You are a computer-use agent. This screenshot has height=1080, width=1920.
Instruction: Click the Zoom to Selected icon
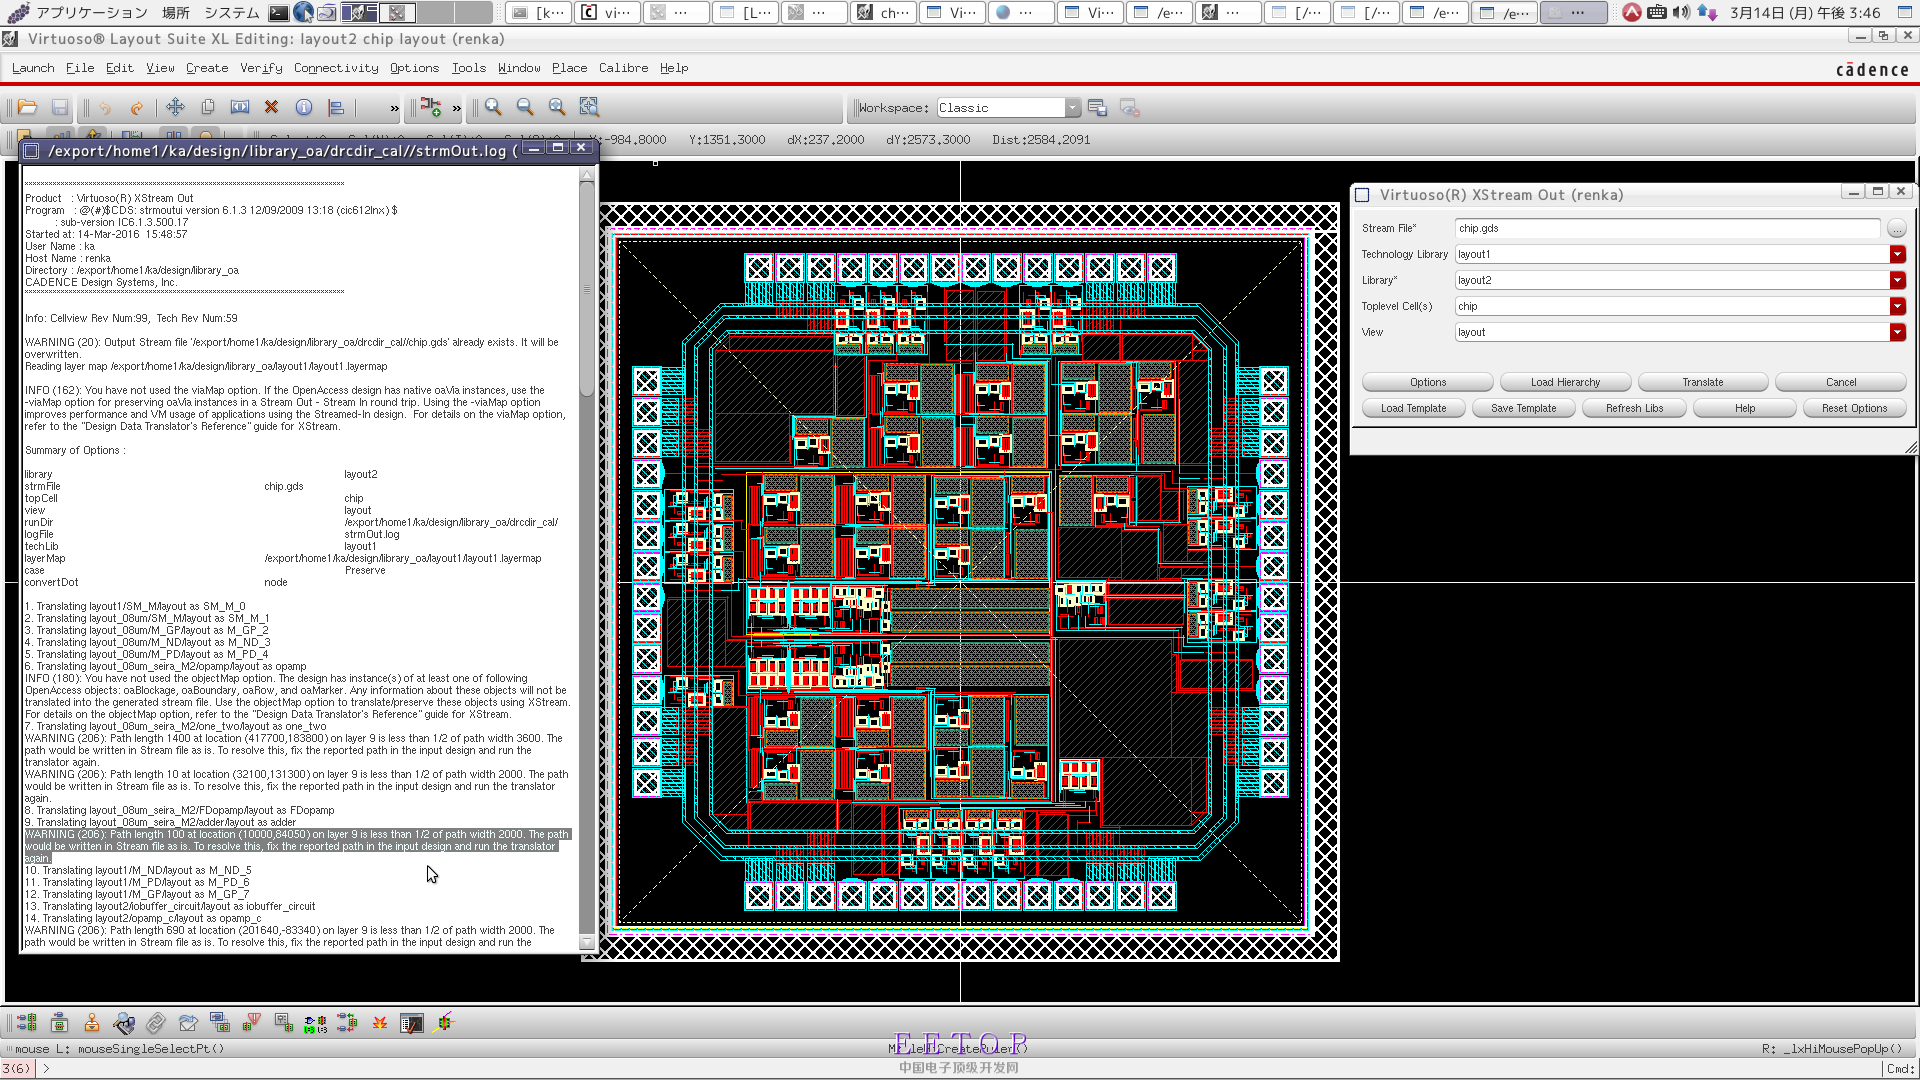click(589, 107)
